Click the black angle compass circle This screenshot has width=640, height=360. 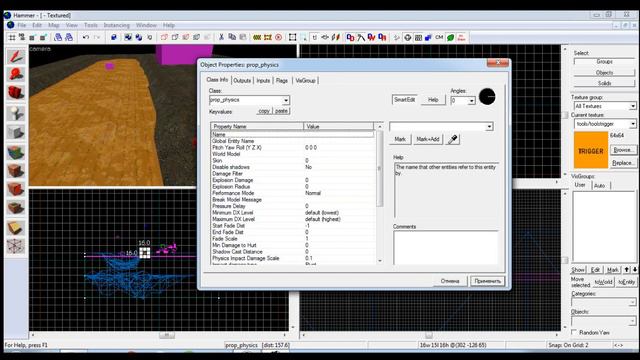pos(487,97)
